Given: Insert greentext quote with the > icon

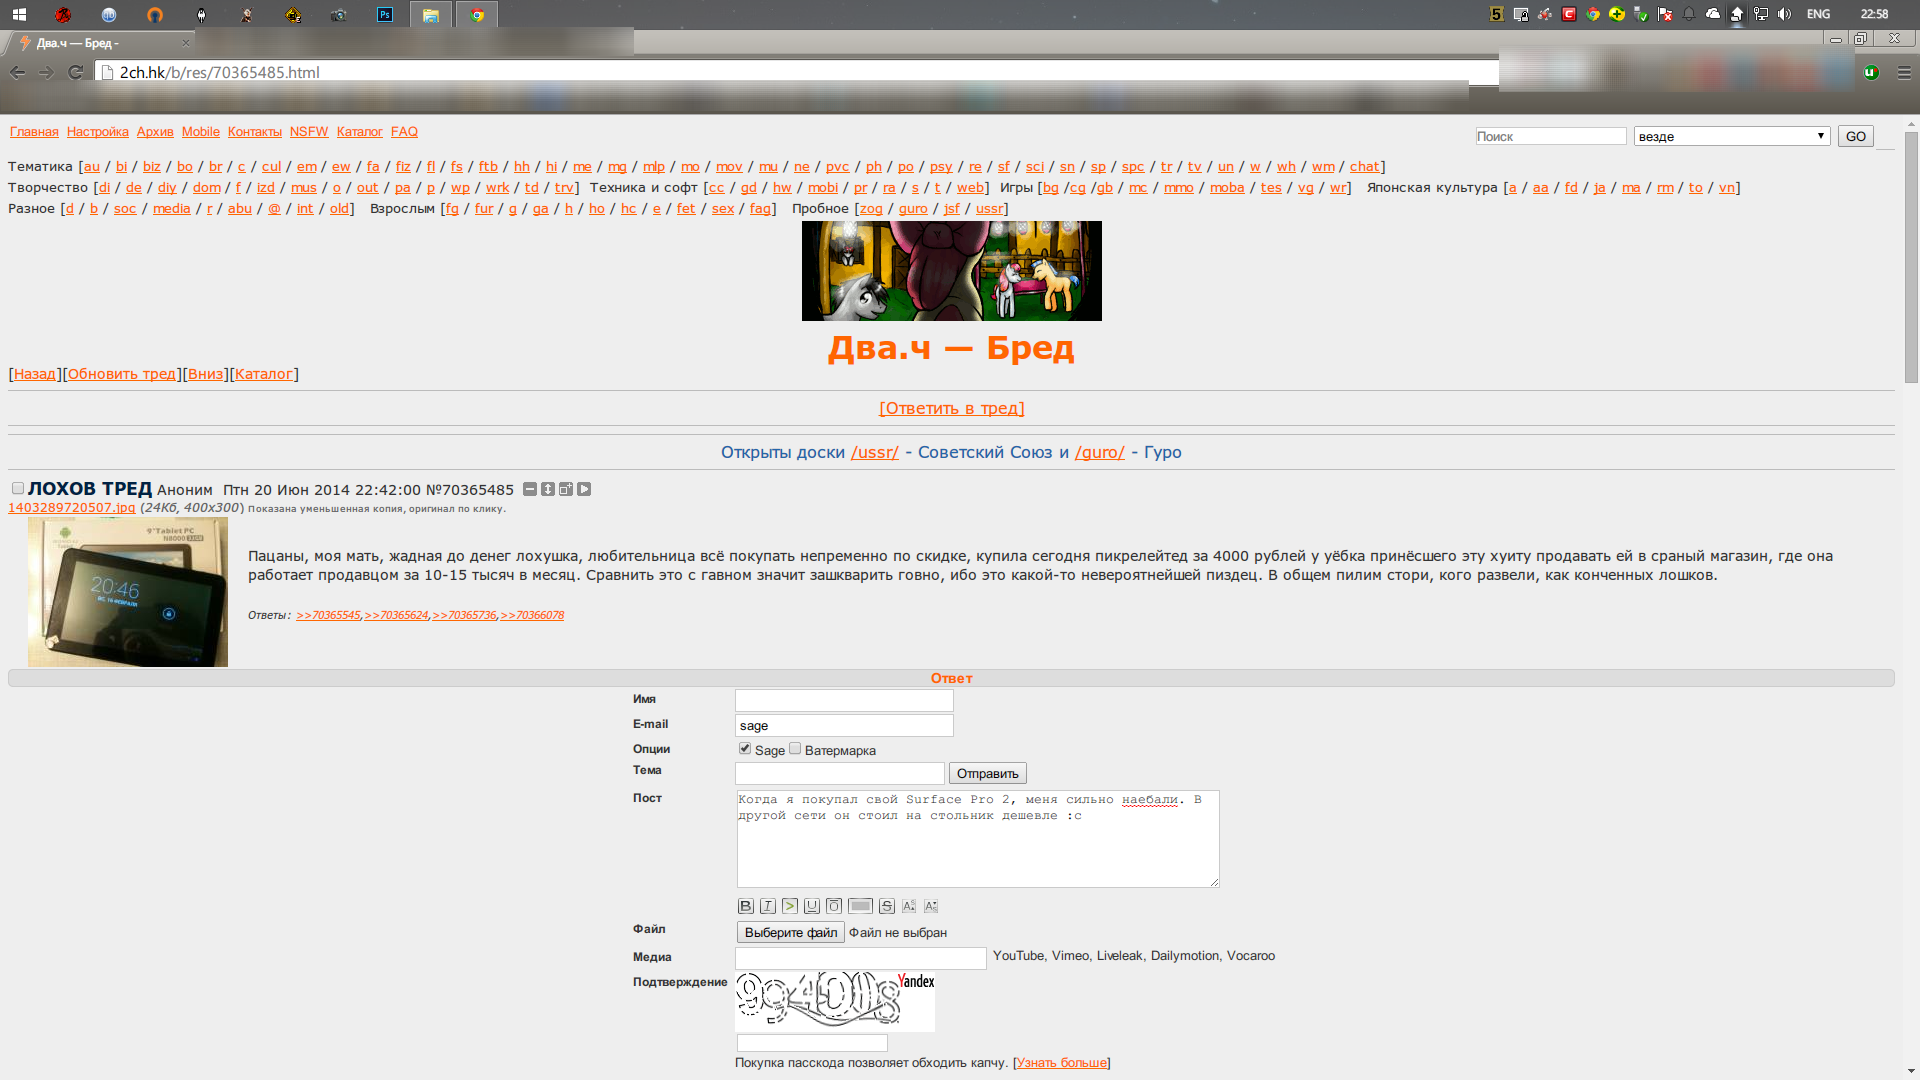Looking at the screenshot, I should pos(789,906).
